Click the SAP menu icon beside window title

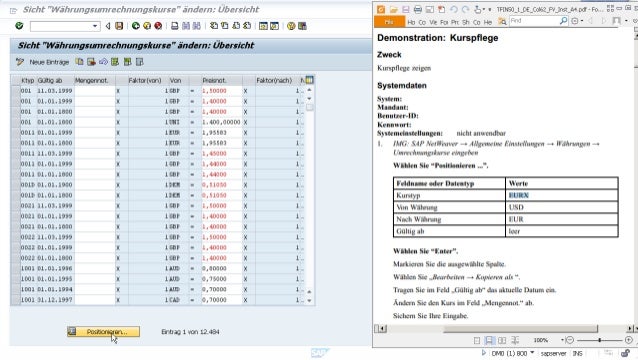point(13,11)
